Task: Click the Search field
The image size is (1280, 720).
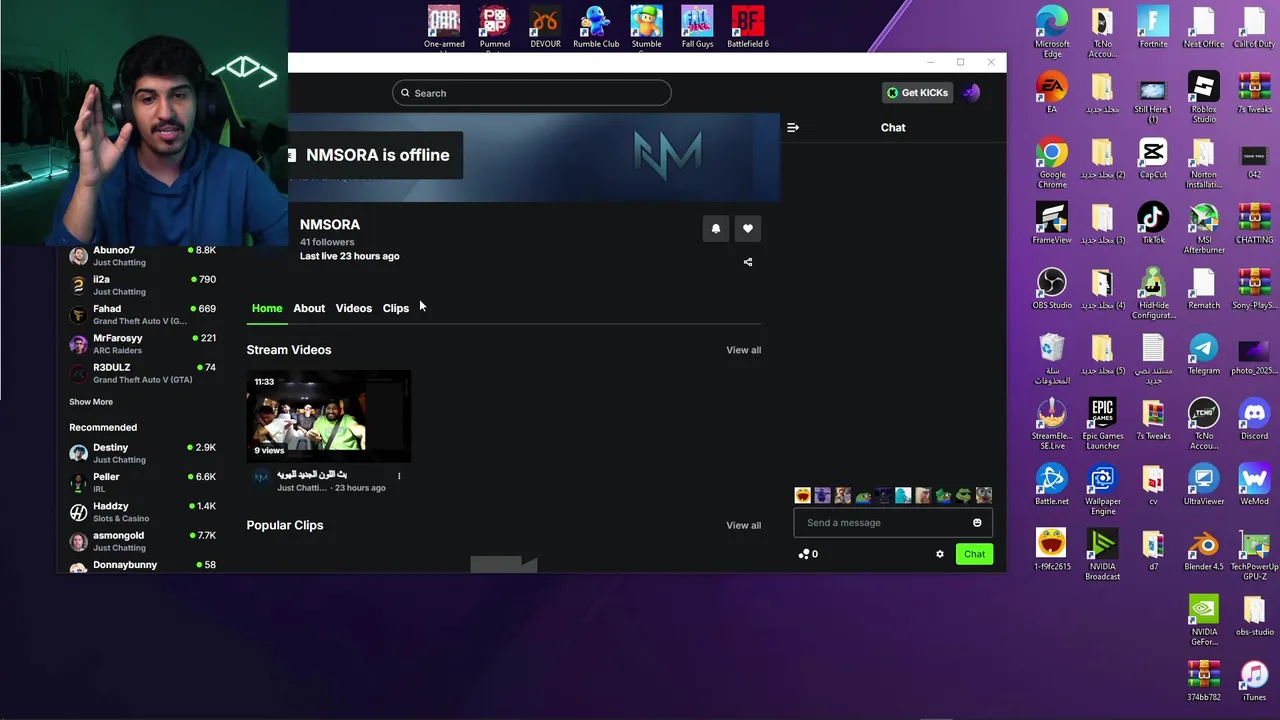Action: point(532,93)
